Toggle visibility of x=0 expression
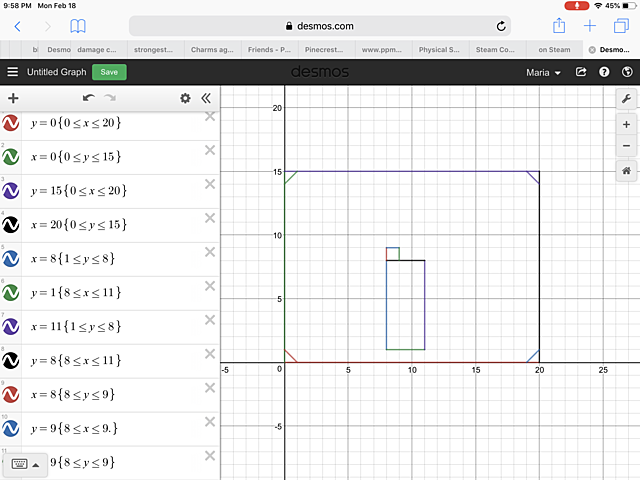 (11, 157)
